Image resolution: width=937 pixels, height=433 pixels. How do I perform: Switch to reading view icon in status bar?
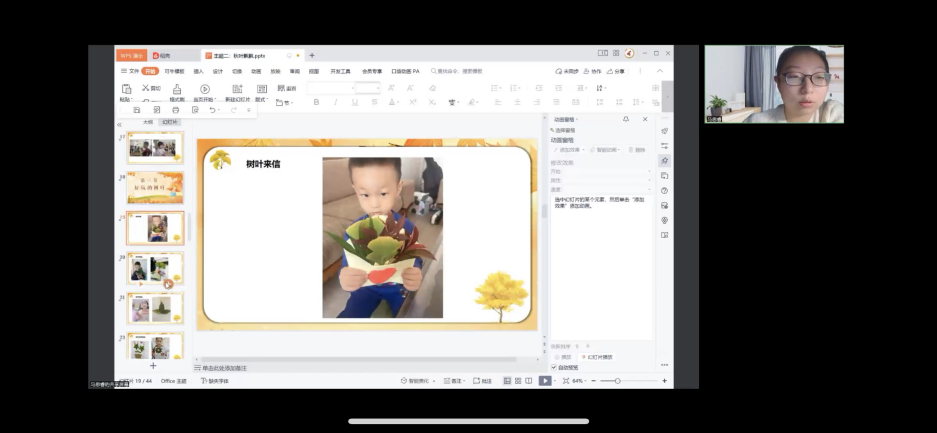[x=529, y=380]
